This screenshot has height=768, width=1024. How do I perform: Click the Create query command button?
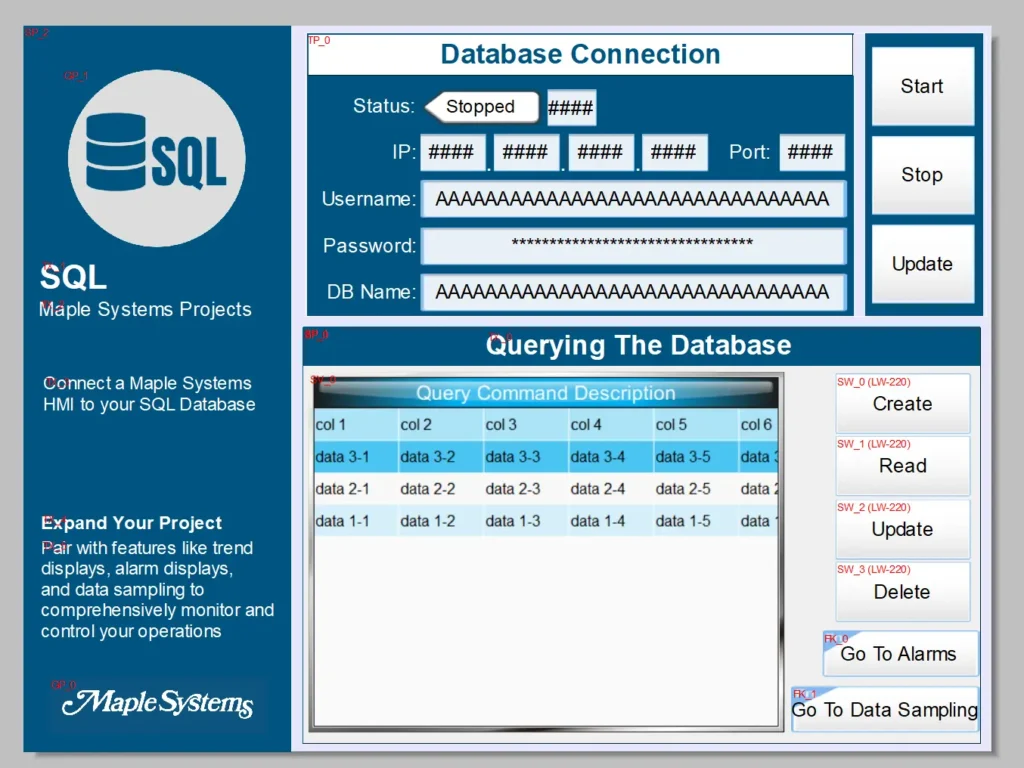902,404
